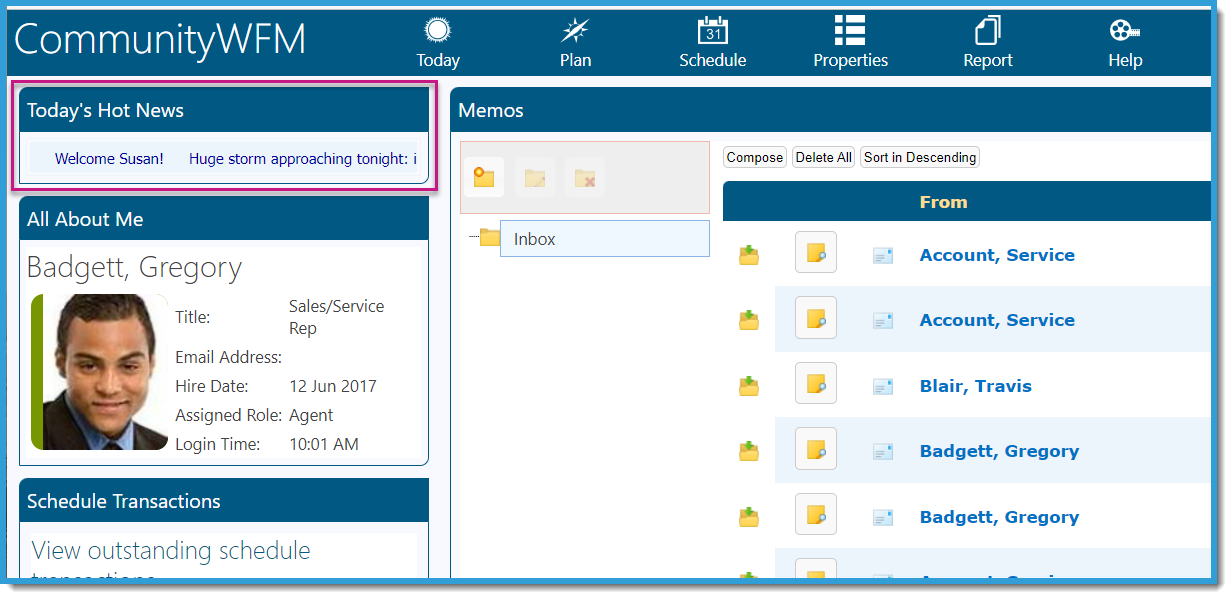Open Blair, Travis sender link
The width and height of the screenshot is (1232, 599).
coord(975,386)
